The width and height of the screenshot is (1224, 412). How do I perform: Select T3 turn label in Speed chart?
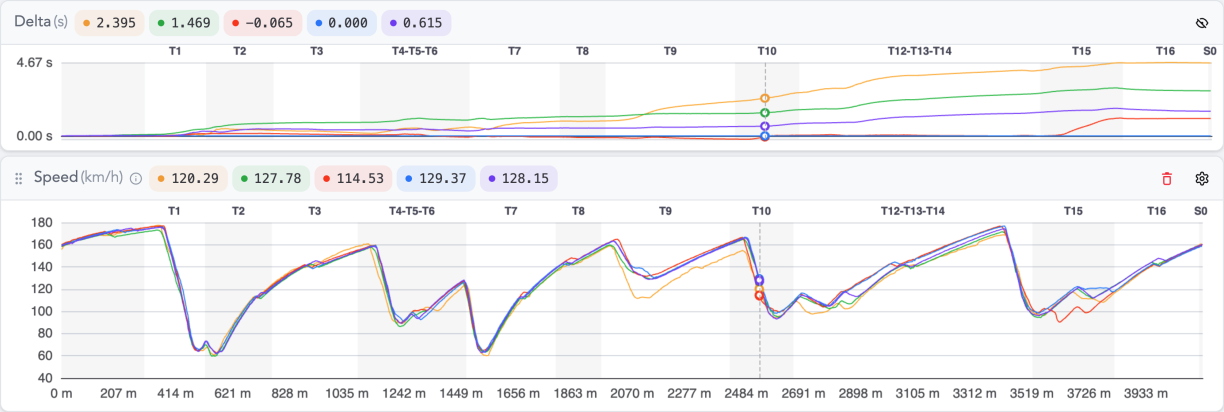tap(315, 211)
